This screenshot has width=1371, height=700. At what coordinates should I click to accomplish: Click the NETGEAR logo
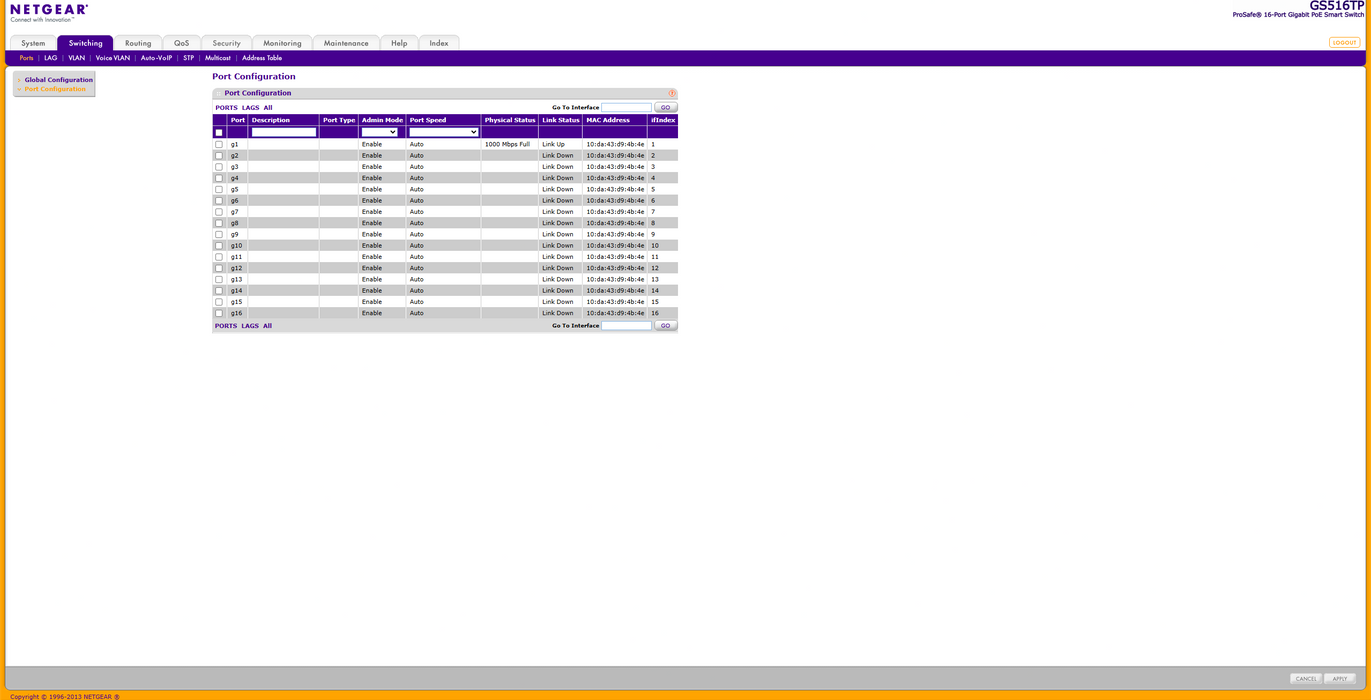click(49, 12)
